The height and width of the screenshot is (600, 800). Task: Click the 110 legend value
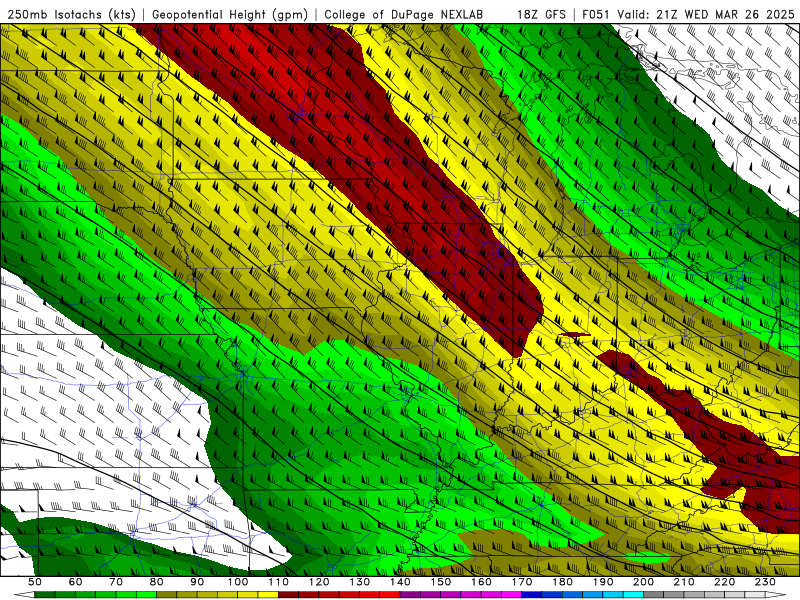[278, 582]
